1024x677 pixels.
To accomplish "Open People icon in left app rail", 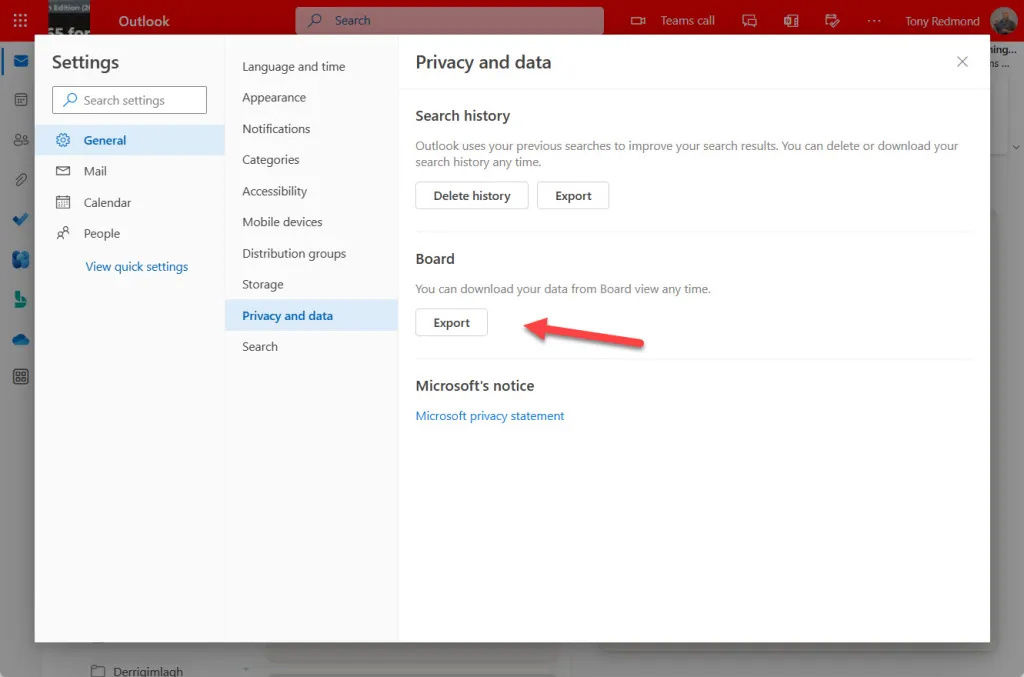I will [20, 140].
